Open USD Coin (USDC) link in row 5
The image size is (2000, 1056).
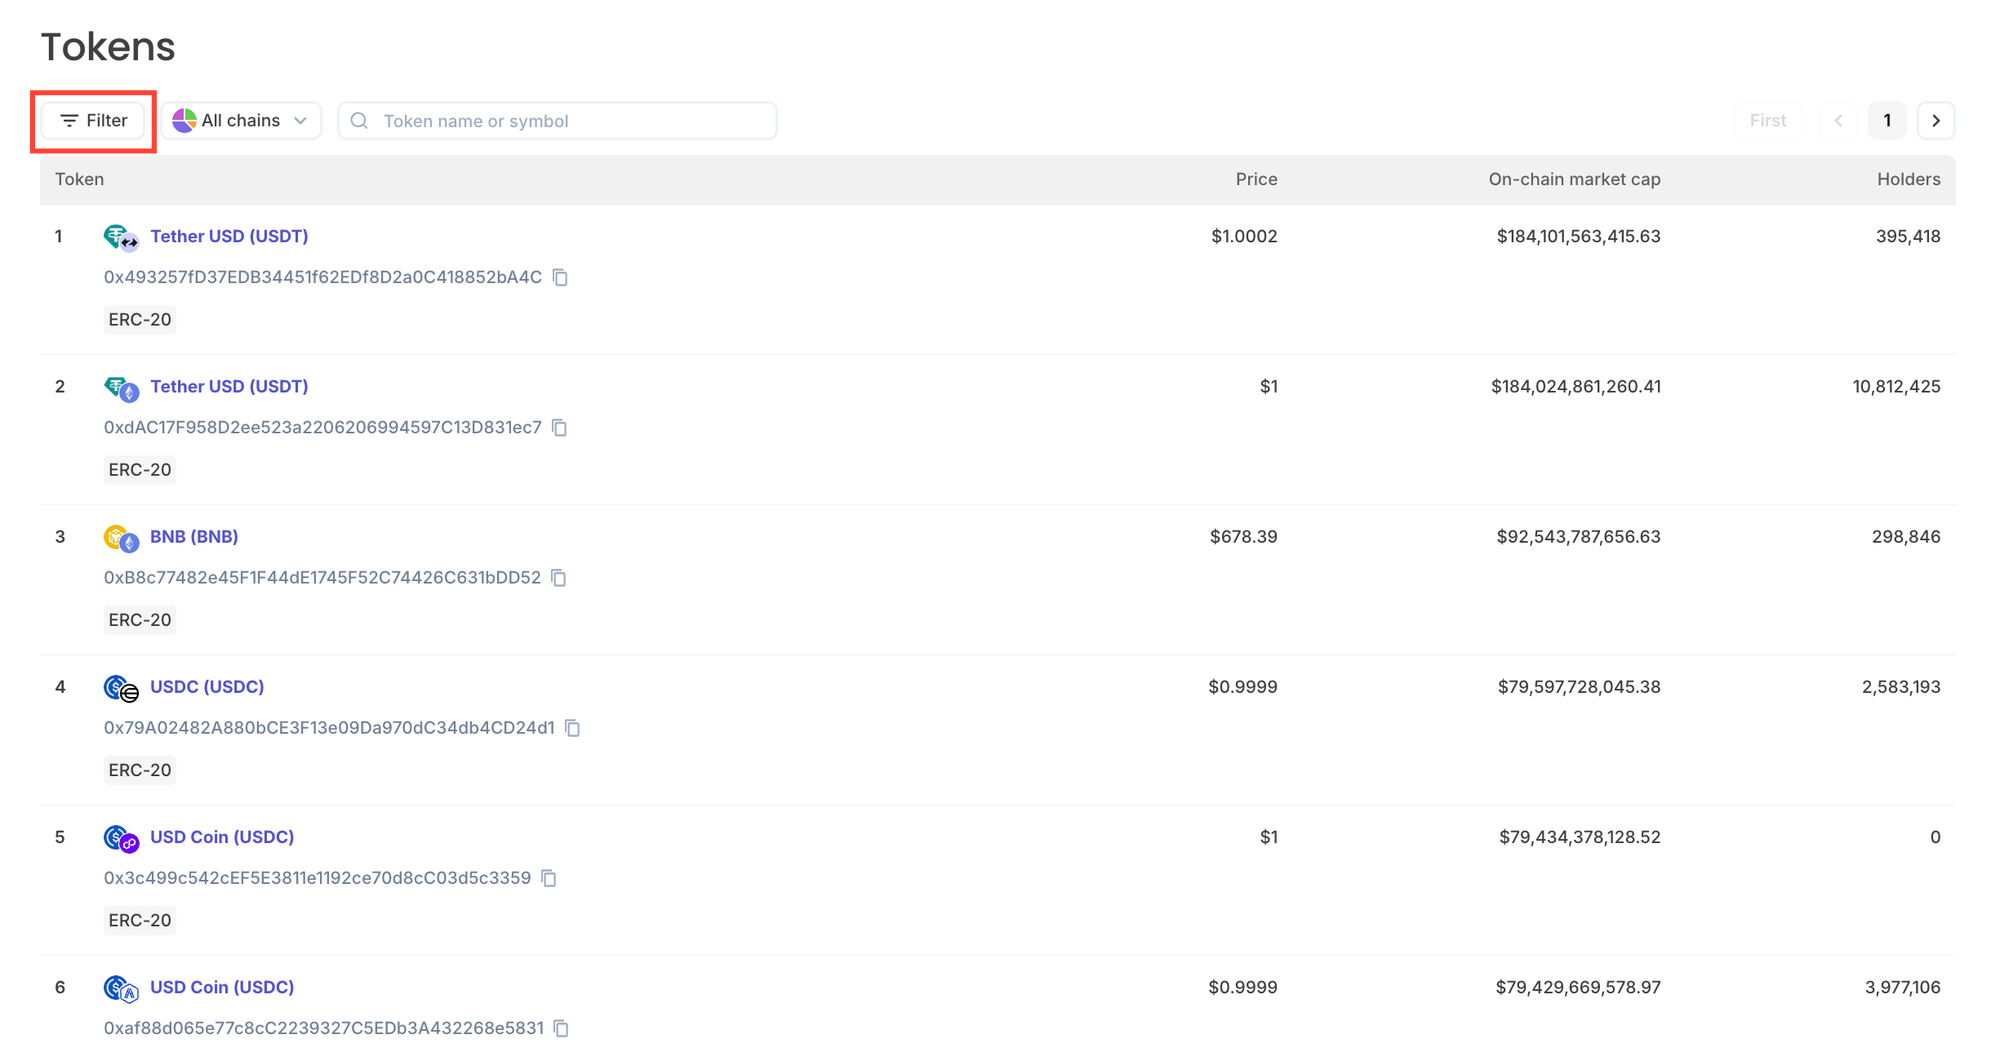(x=222, y=836)
